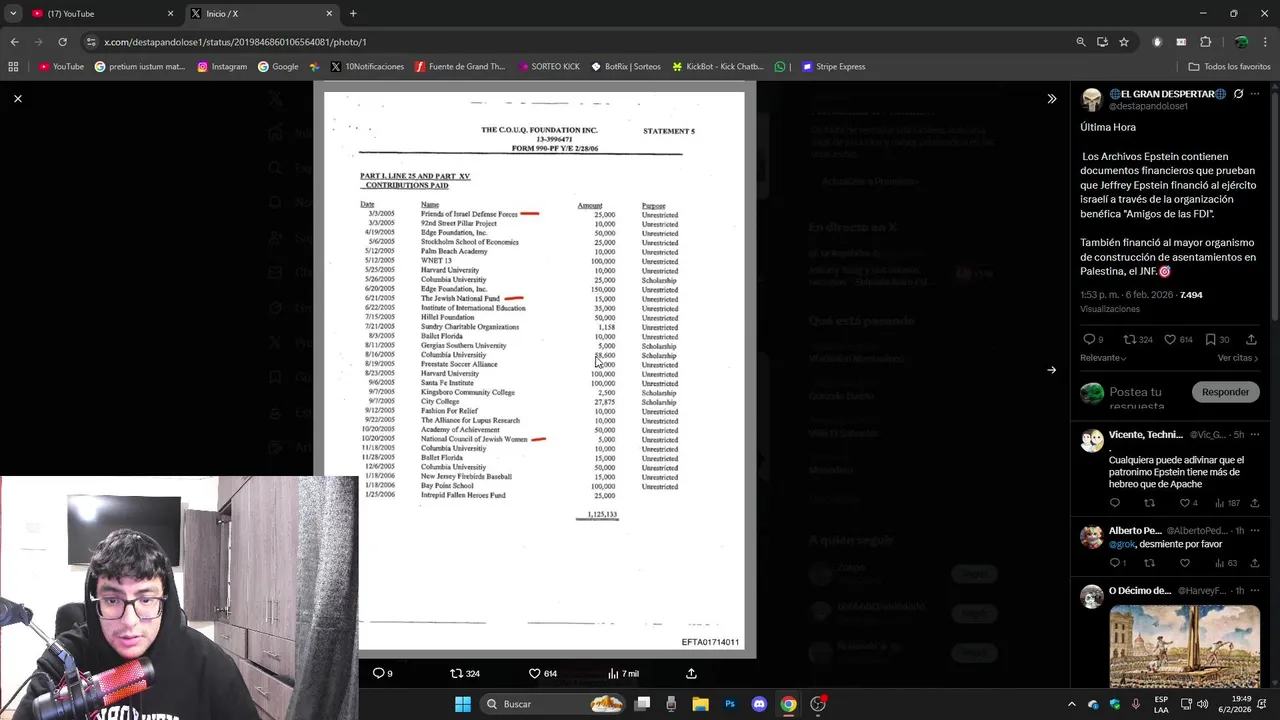
Task: Open Discord from the taskbar
Action: click(759, 704)
